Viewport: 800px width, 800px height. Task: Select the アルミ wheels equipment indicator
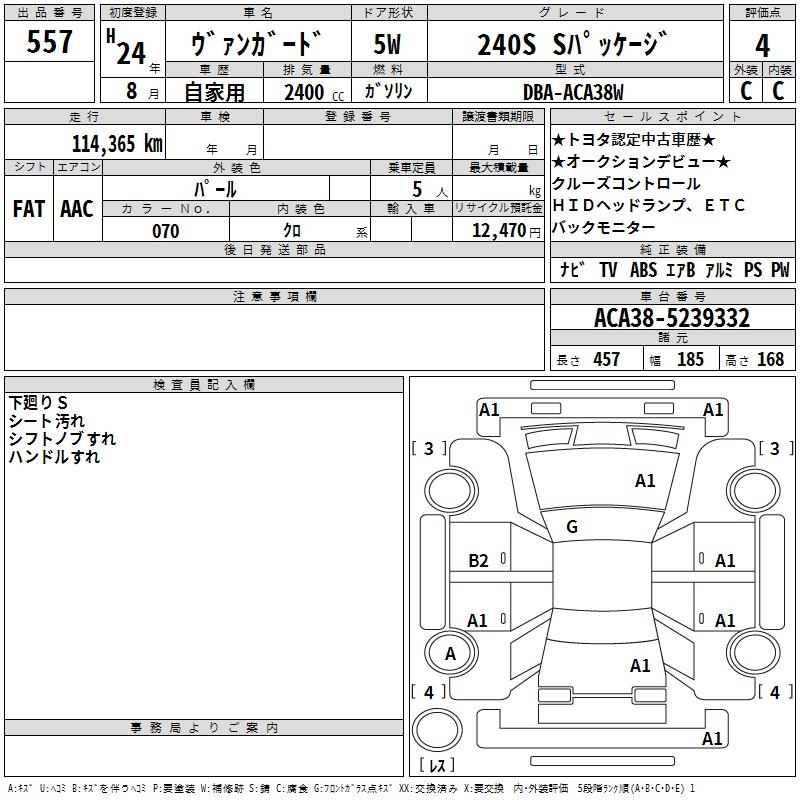click(x=719, y=270)
